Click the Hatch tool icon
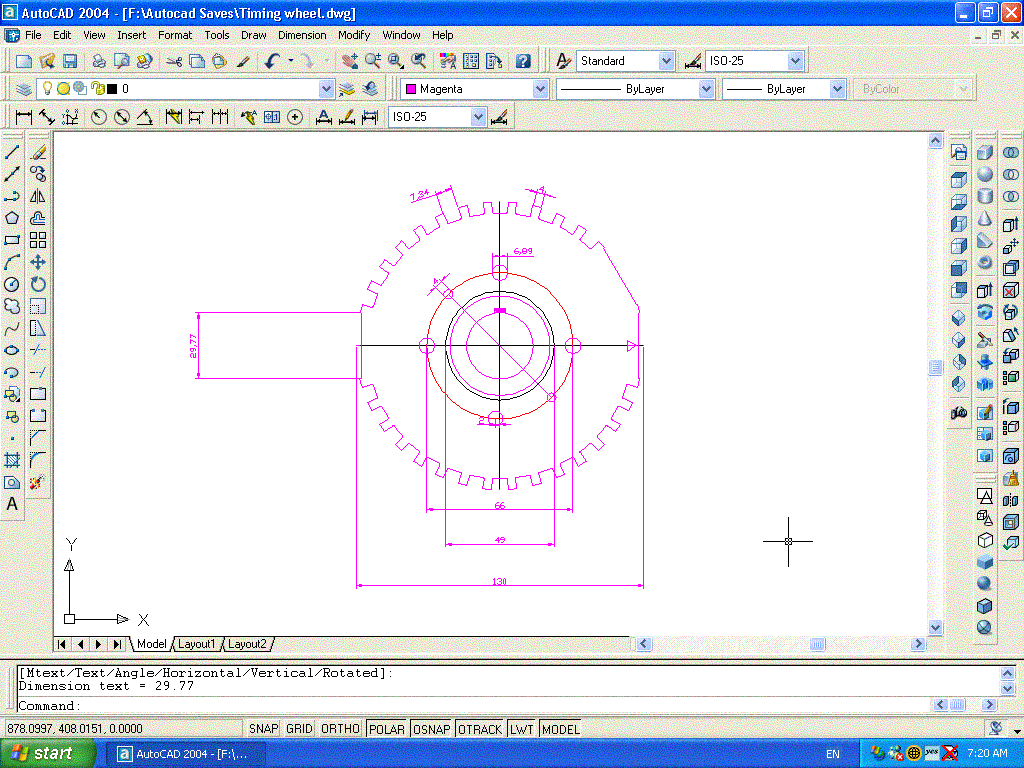Viewport: 1024px width, 768px height. [x=13, y=460]
